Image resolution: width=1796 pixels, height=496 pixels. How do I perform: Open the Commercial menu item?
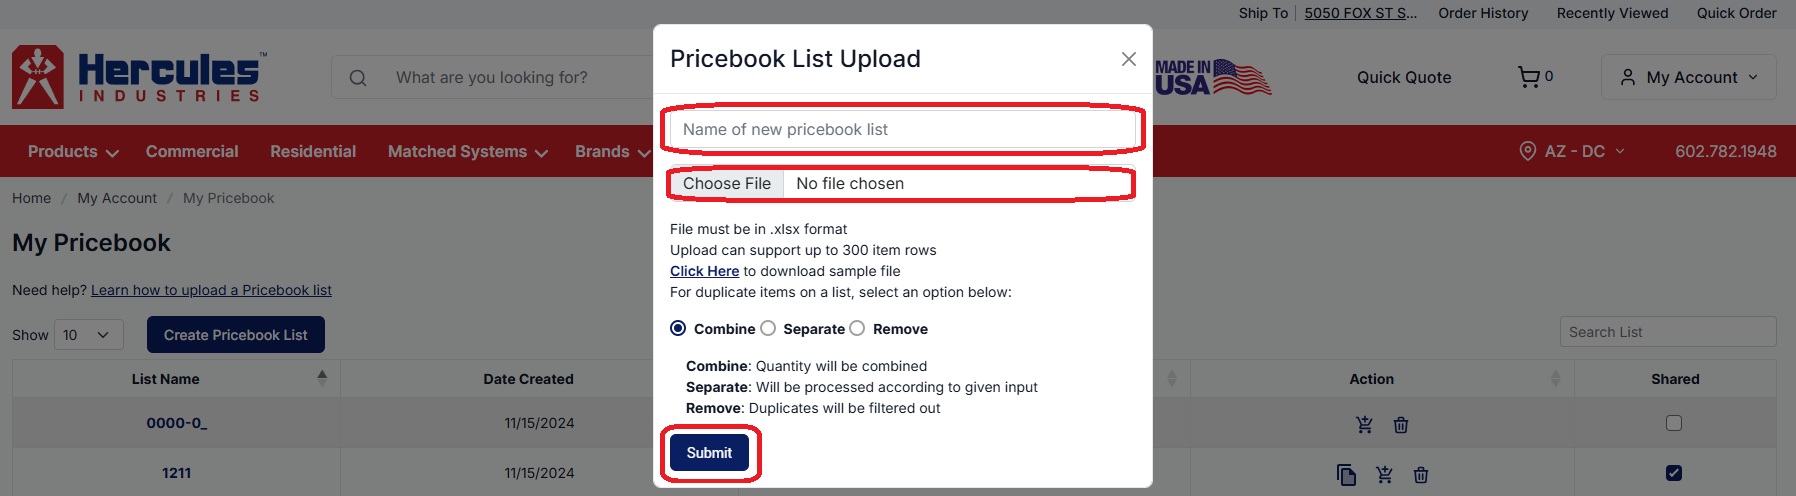coord(192,152)
